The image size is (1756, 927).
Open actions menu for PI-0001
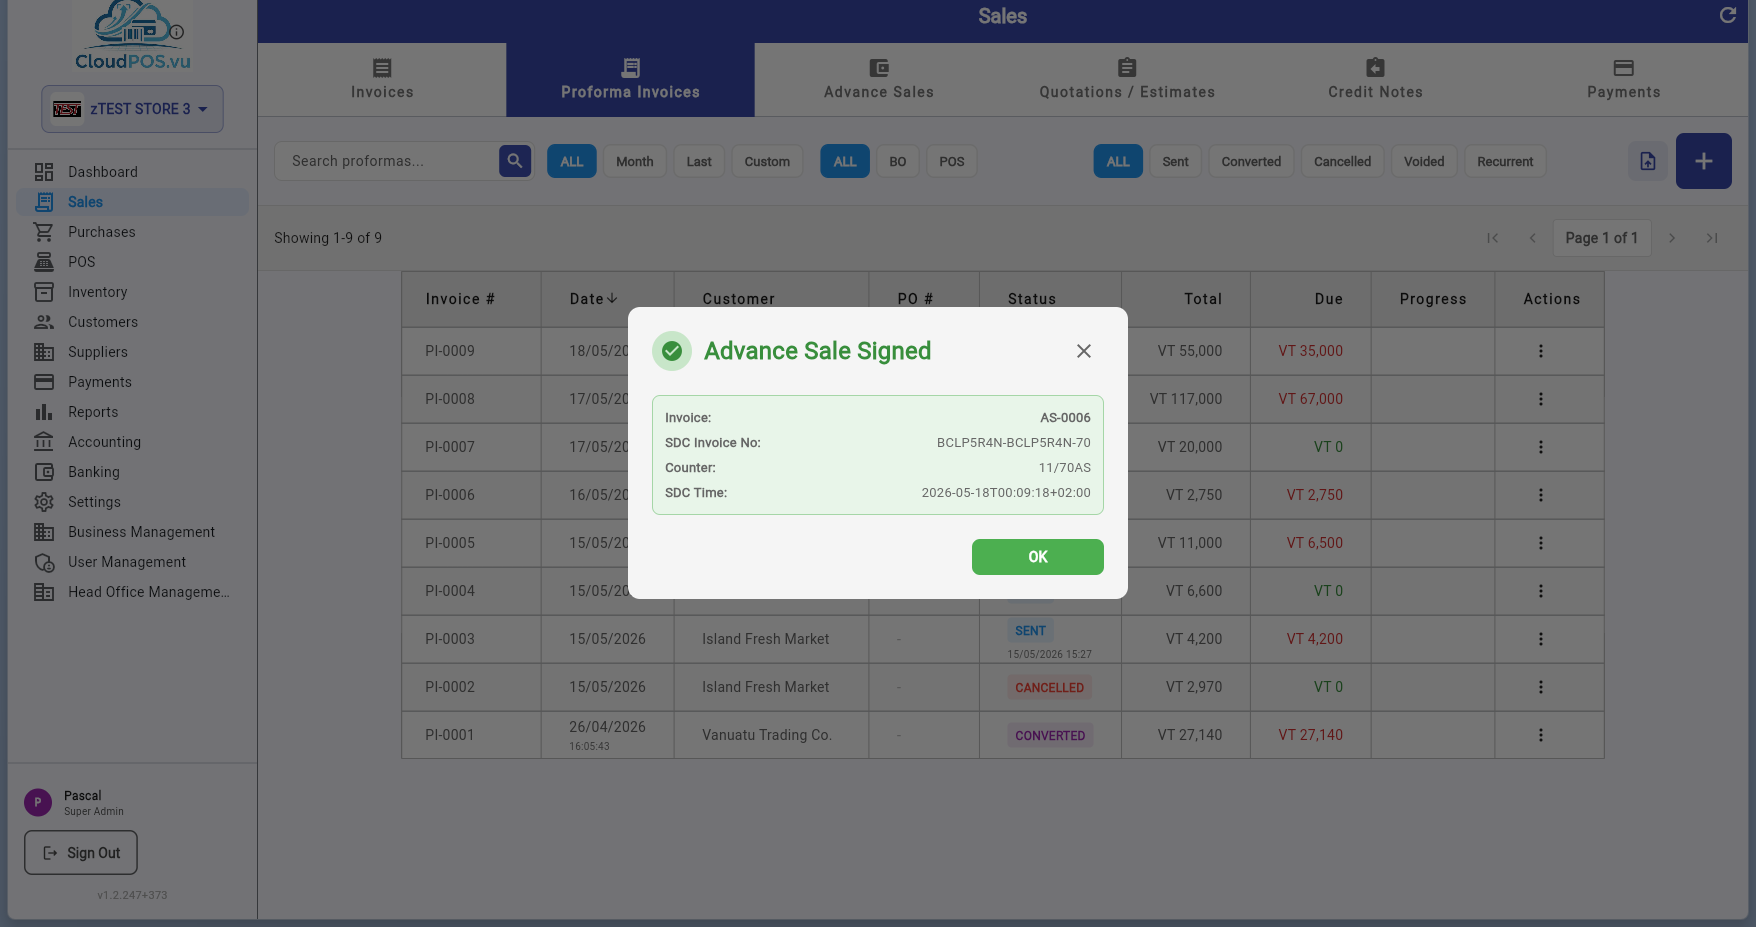point(1540,735)
